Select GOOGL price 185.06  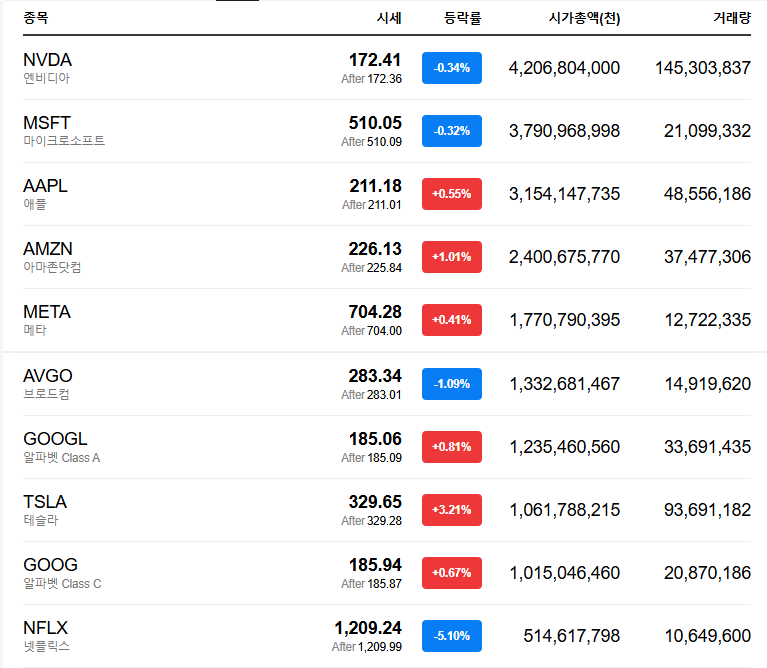[376, 439]
